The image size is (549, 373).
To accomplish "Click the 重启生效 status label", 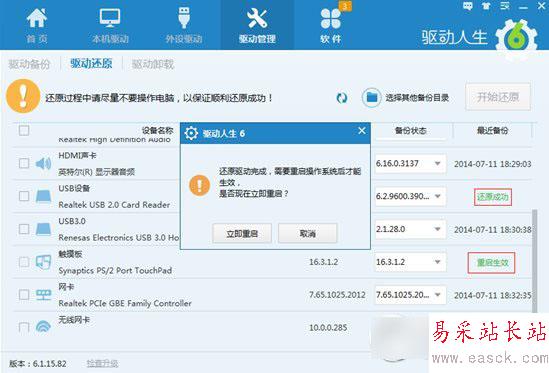I will tap(492, 263).
